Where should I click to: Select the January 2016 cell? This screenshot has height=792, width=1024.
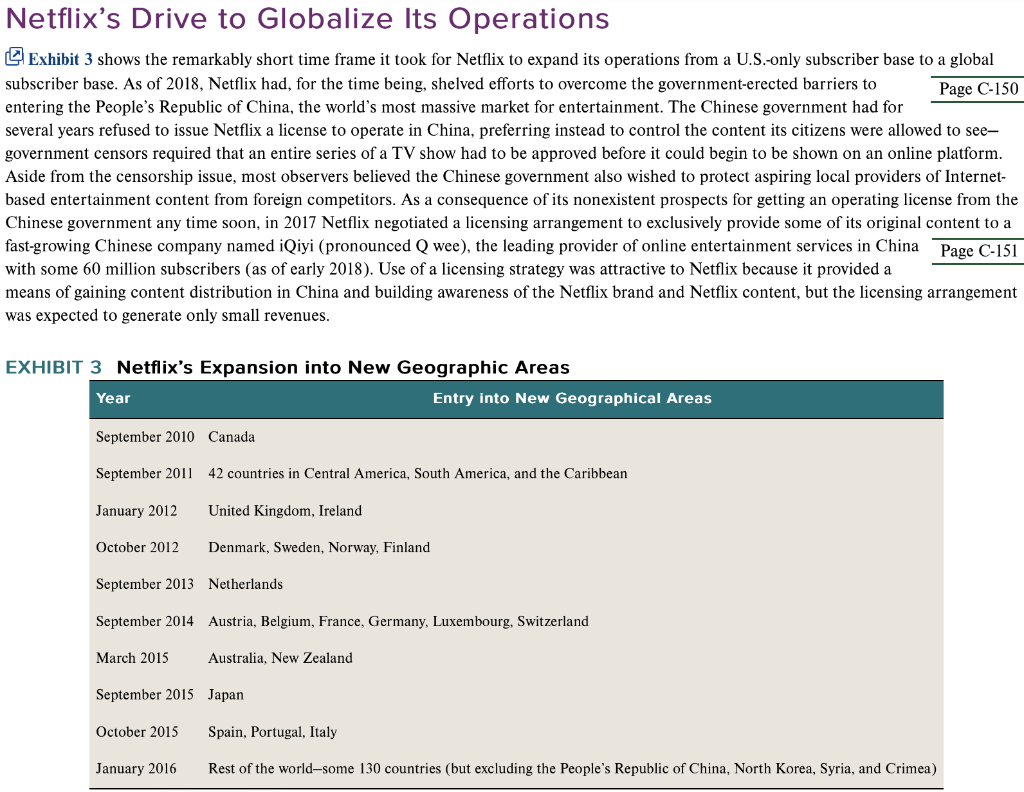tap(136, 768)
